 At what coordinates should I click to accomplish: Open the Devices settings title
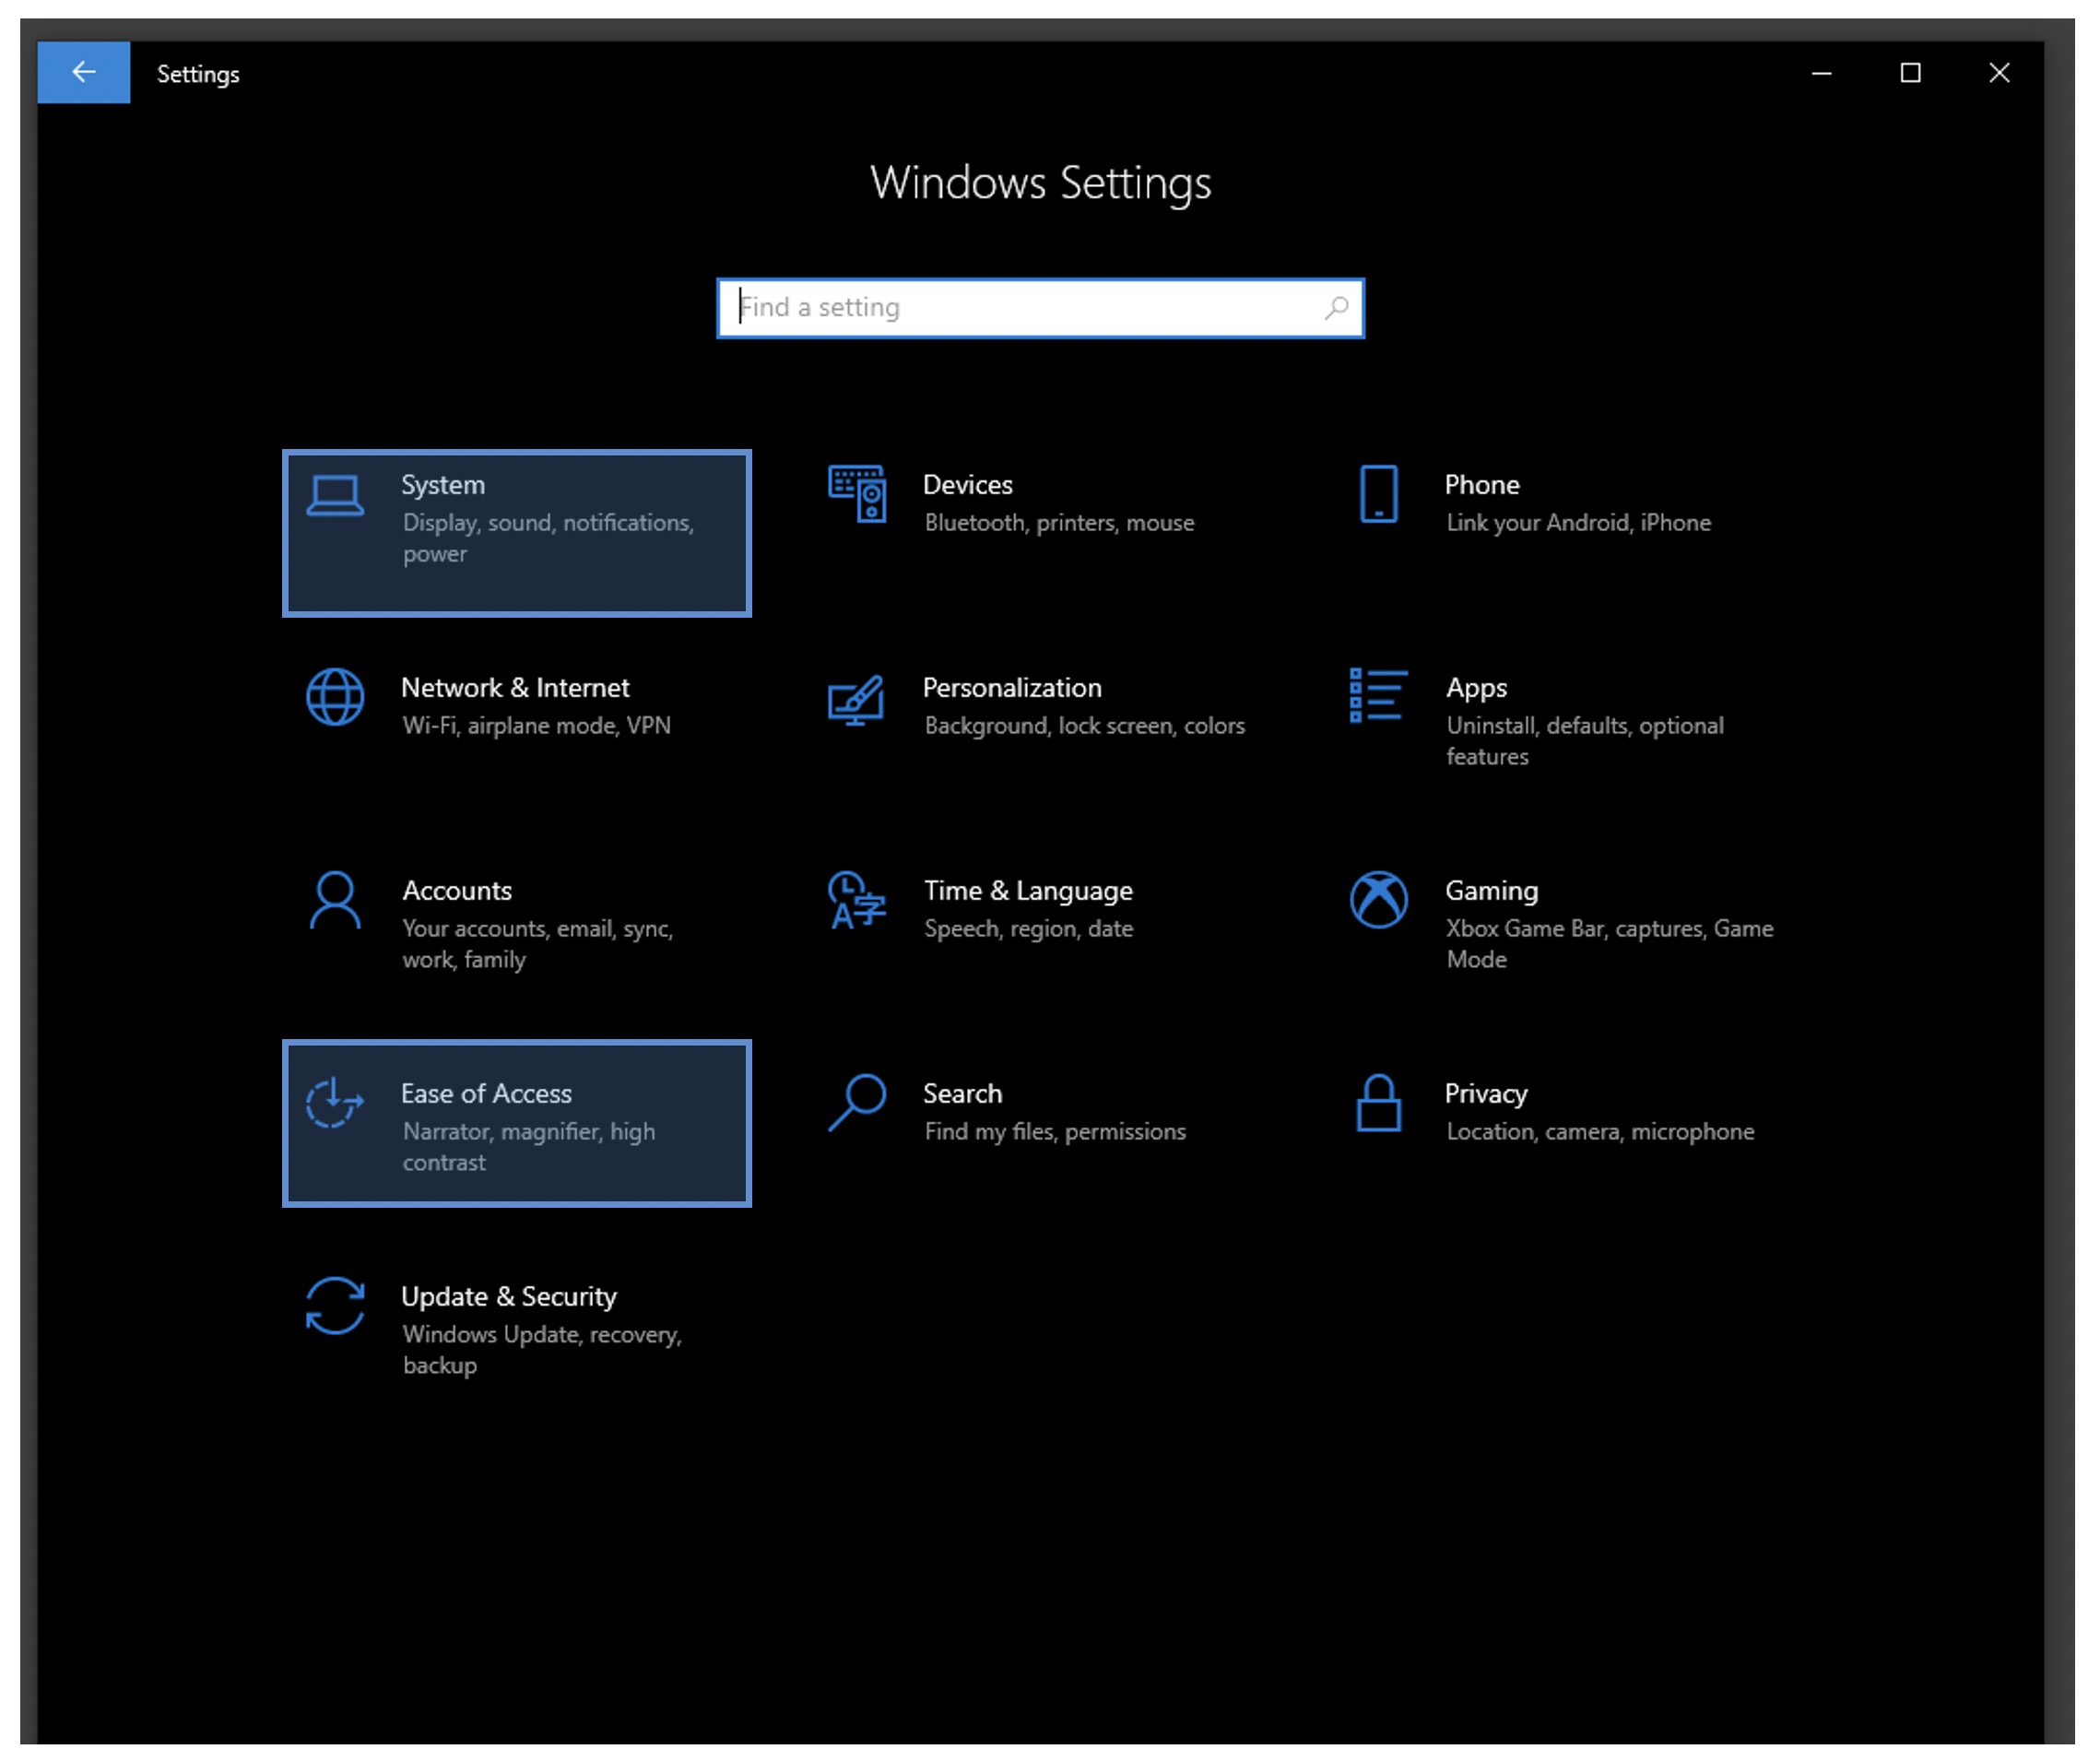pos(968,486)
